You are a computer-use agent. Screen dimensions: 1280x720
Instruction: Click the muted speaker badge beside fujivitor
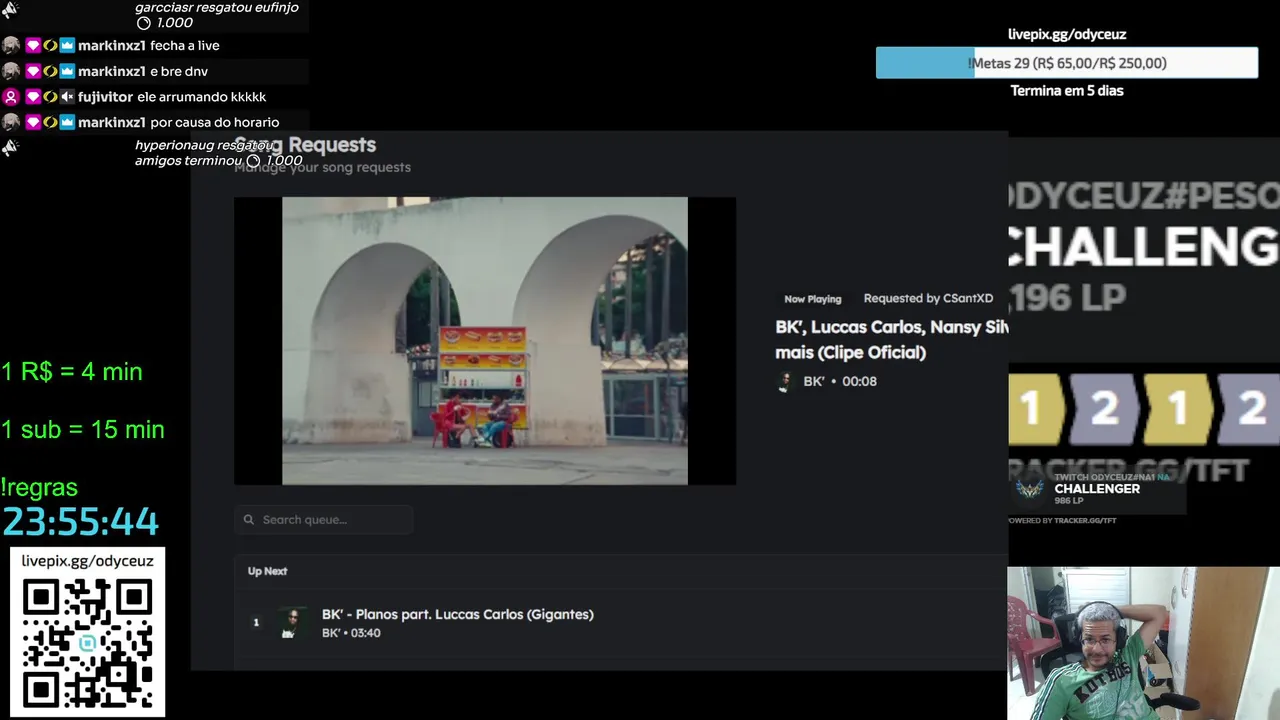[67, 97]
